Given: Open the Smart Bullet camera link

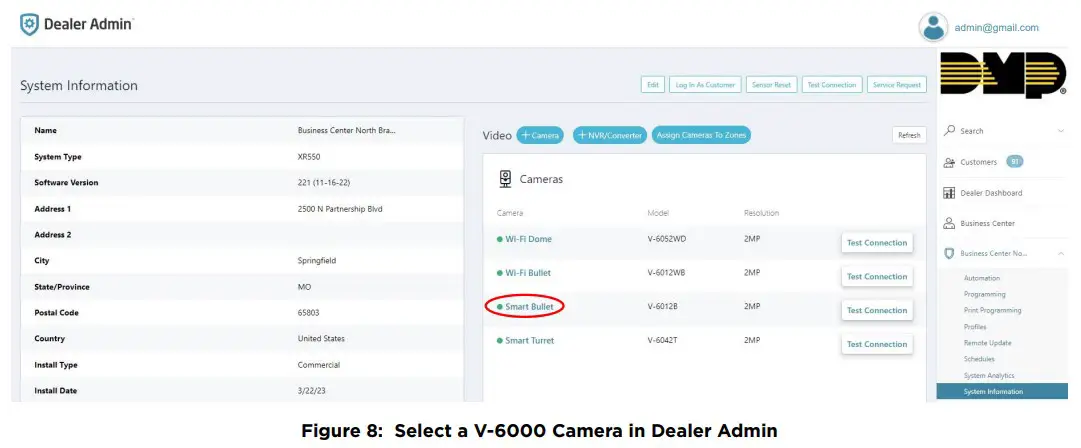Looking at the screenshot, I should [529, 307].
